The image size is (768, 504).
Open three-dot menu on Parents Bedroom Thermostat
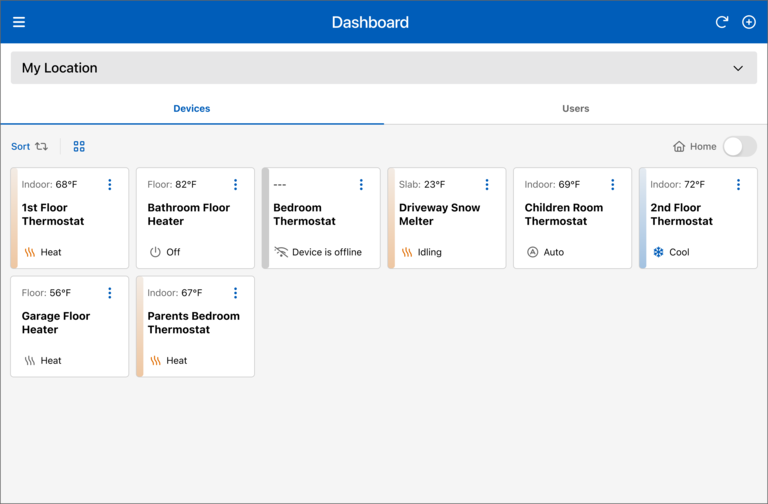[x=236, y=293]
